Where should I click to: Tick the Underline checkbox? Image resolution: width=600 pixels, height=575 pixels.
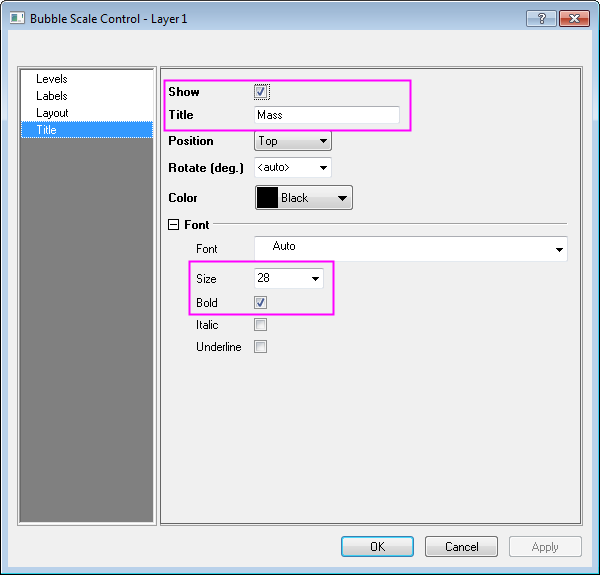pos(261,347)
